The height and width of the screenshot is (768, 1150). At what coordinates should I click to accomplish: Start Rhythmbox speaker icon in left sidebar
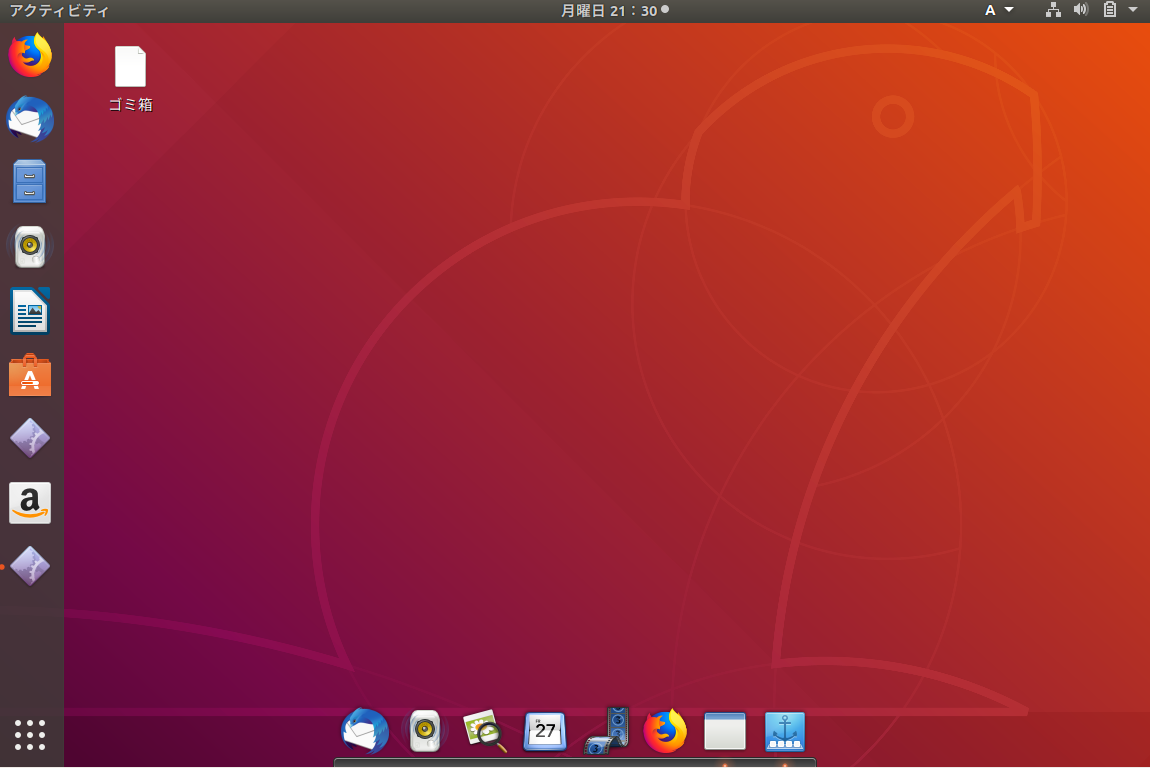tap(30, 246)
